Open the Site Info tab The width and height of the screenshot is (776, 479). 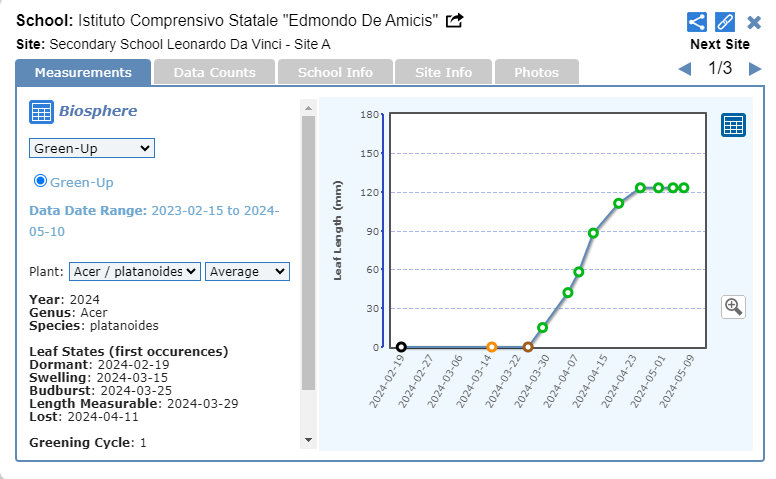point(443,72)
